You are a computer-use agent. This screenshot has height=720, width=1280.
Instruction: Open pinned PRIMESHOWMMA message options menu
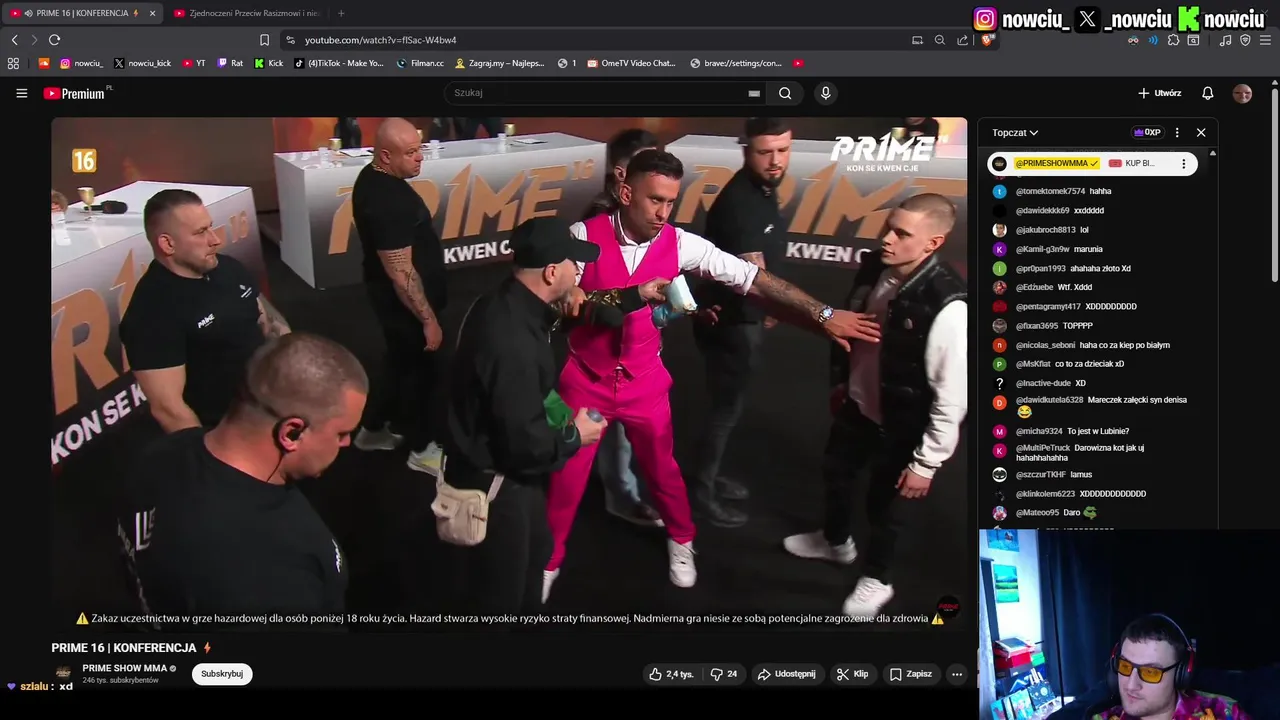pyautogui.click(x=1184, y=163)
